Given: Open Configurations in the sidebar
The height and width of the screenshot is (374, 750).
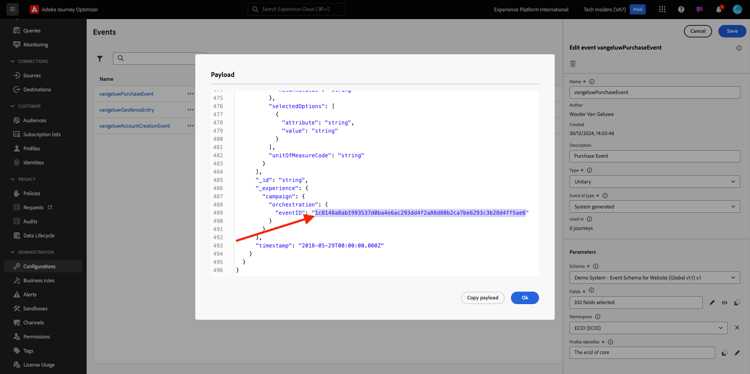Looking at the screenshot, I should pyautogui.click(x=43, y=266).
